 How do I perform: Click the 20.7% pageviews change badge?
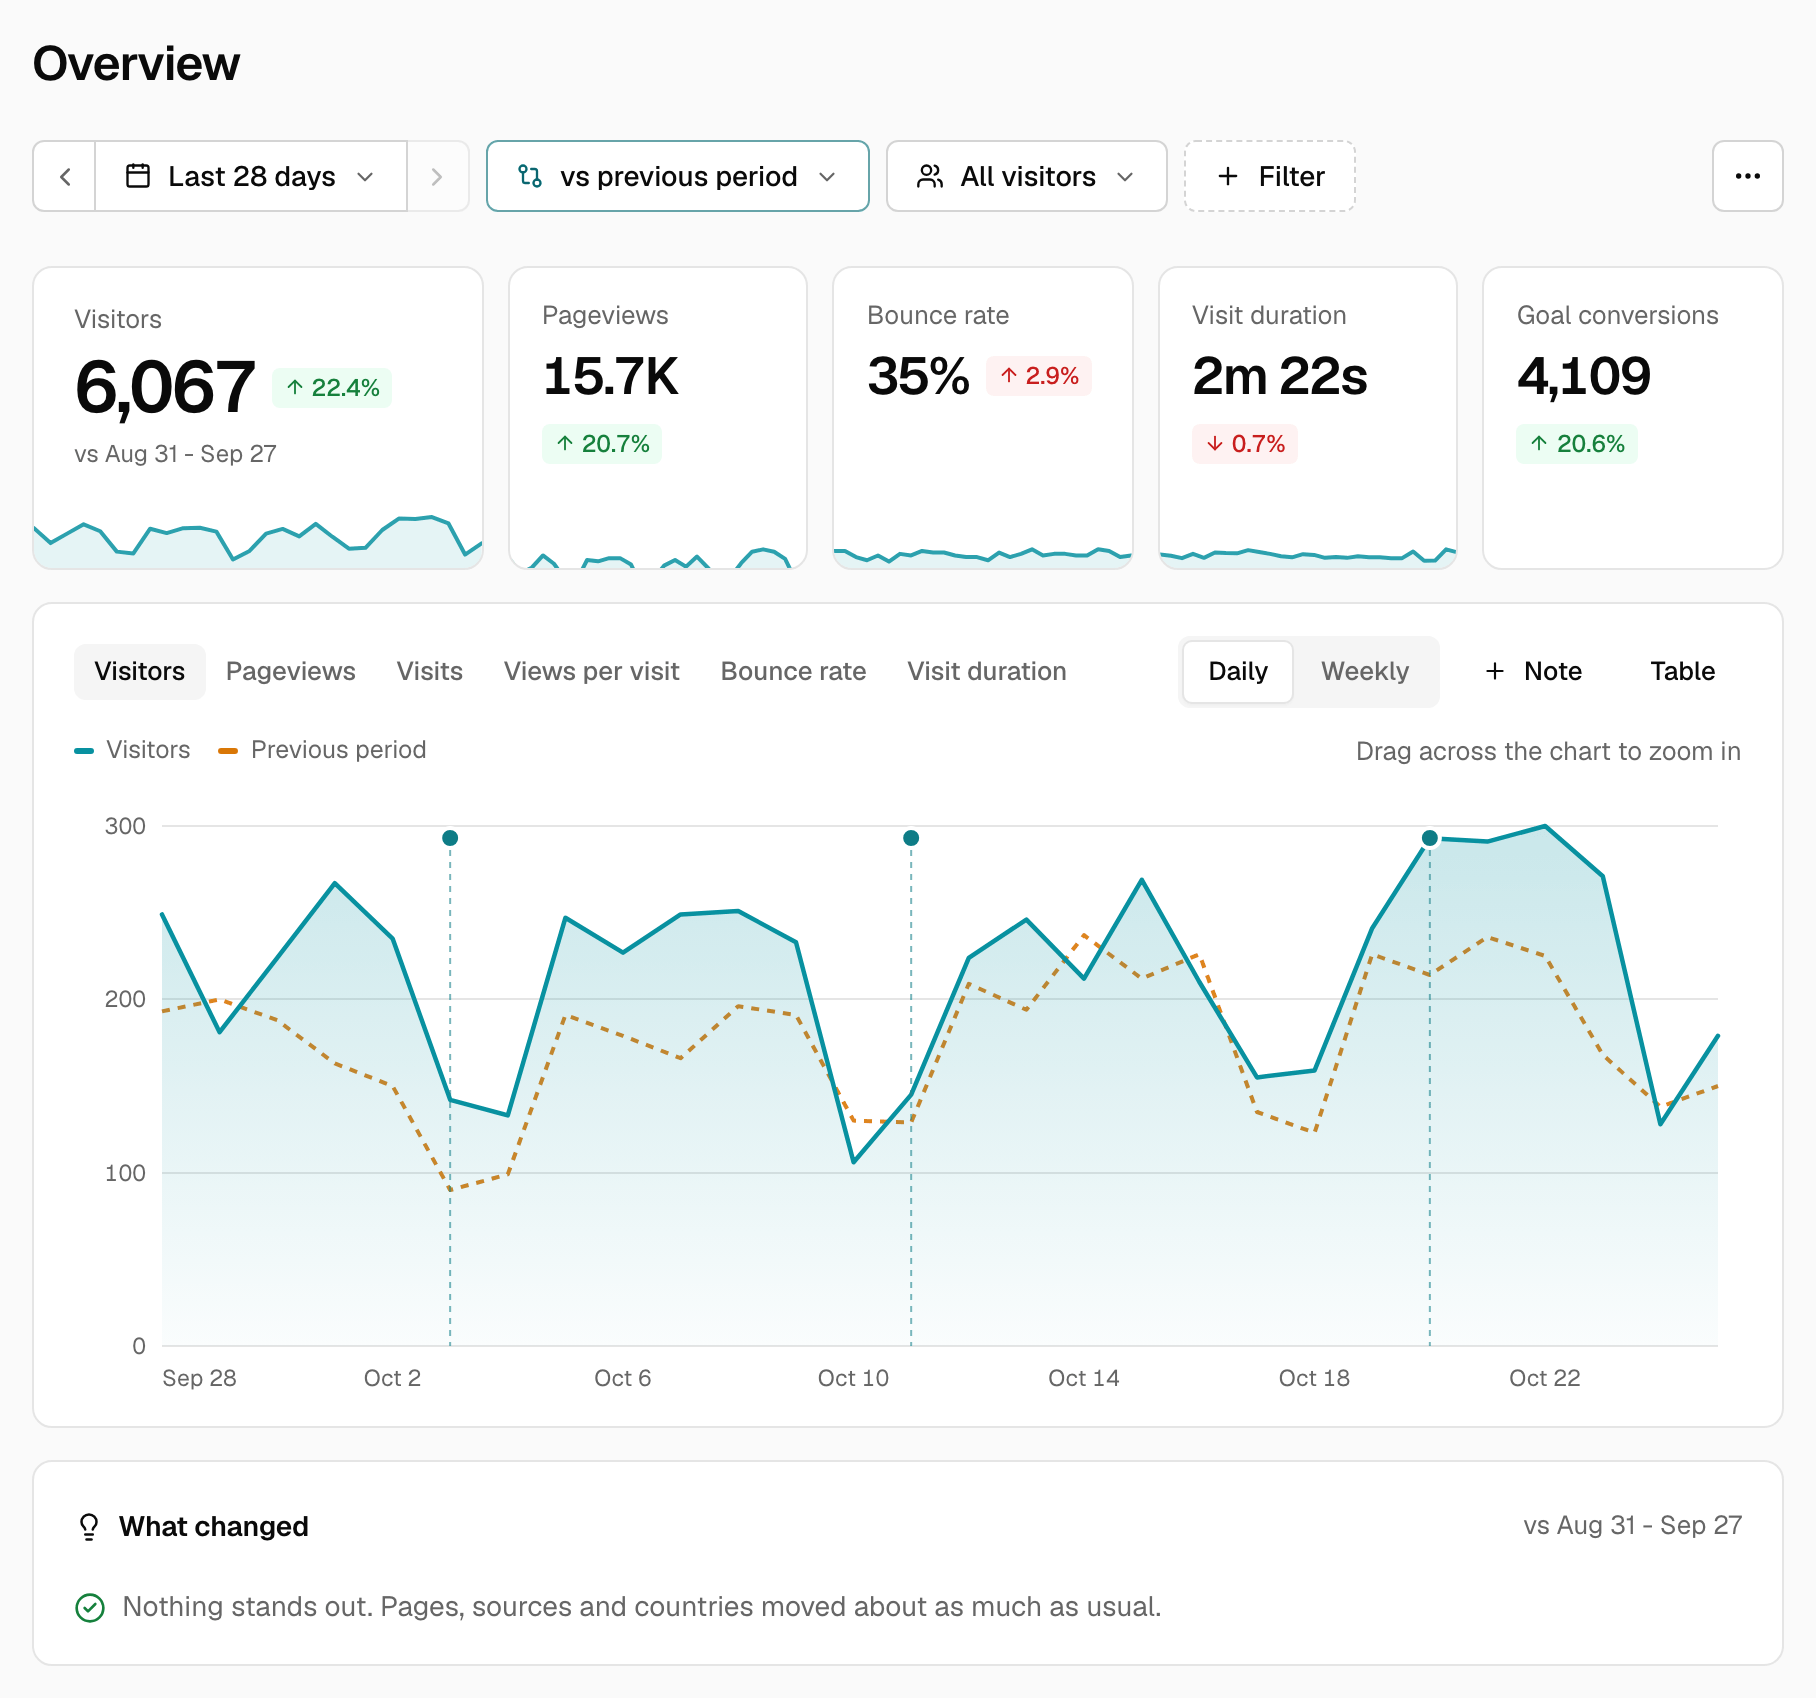[602, 444]
